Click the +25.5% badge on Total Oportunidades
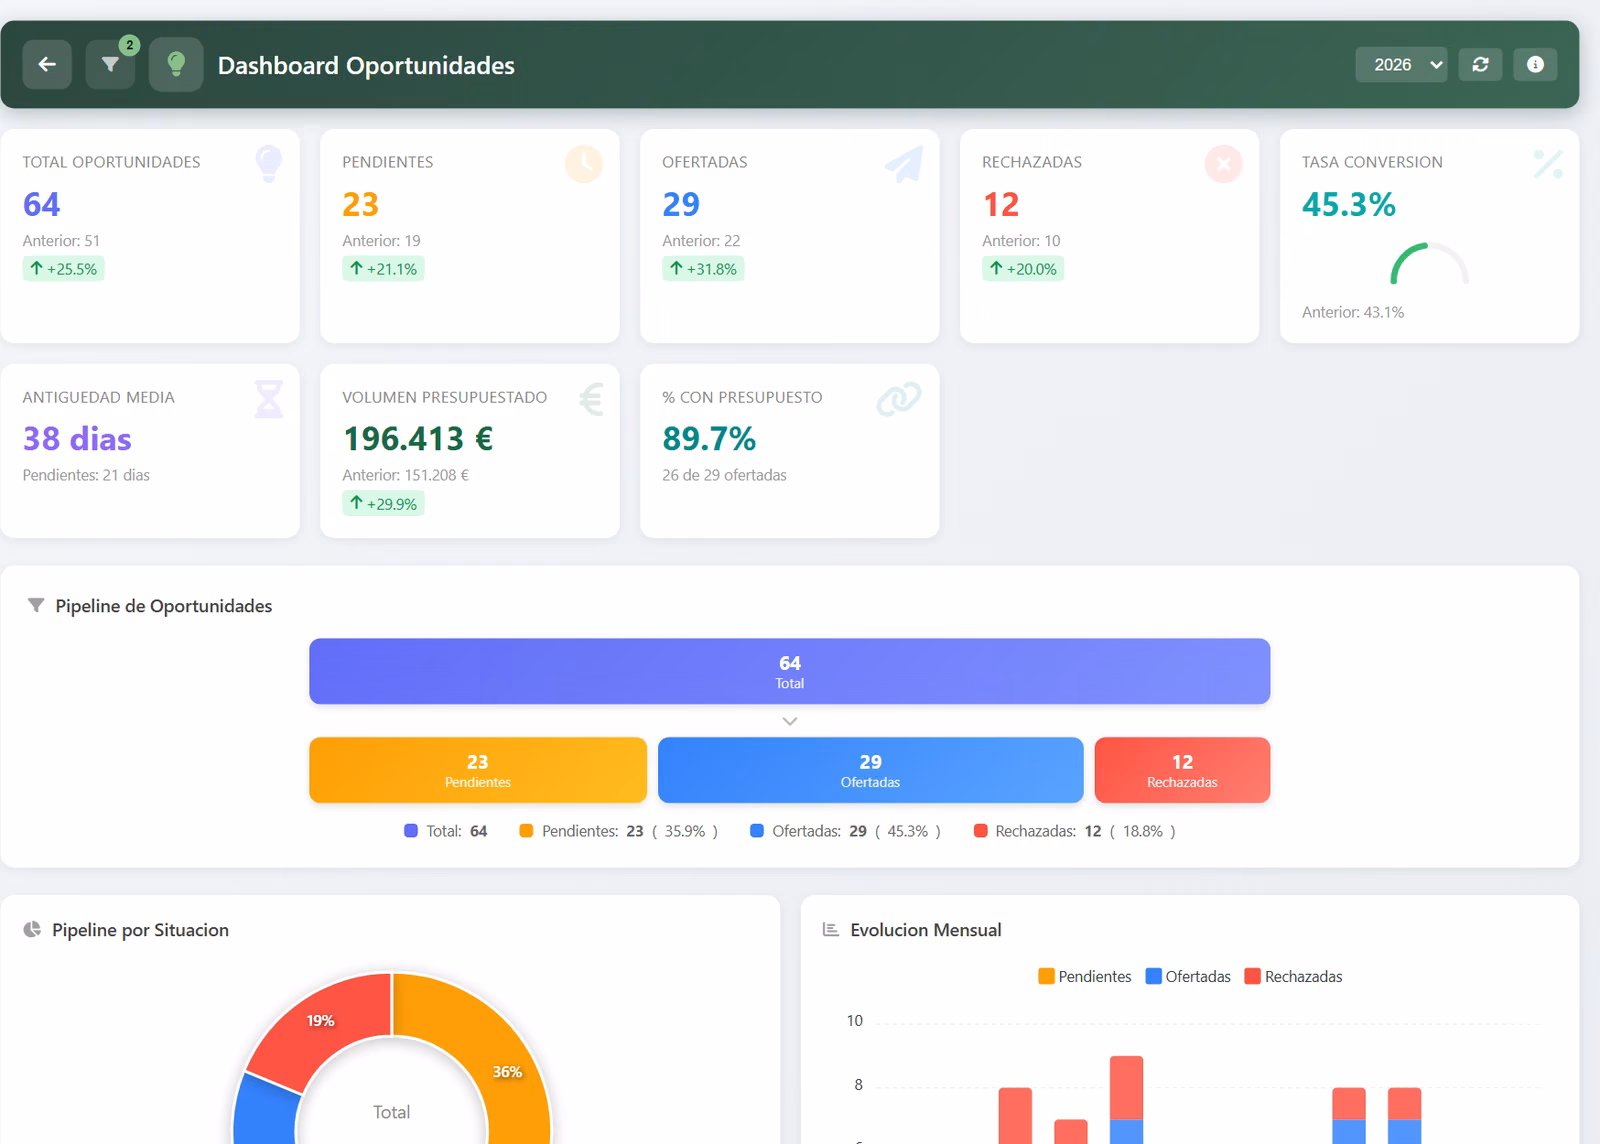The image size is (1600, 1144). pos(63,269)
